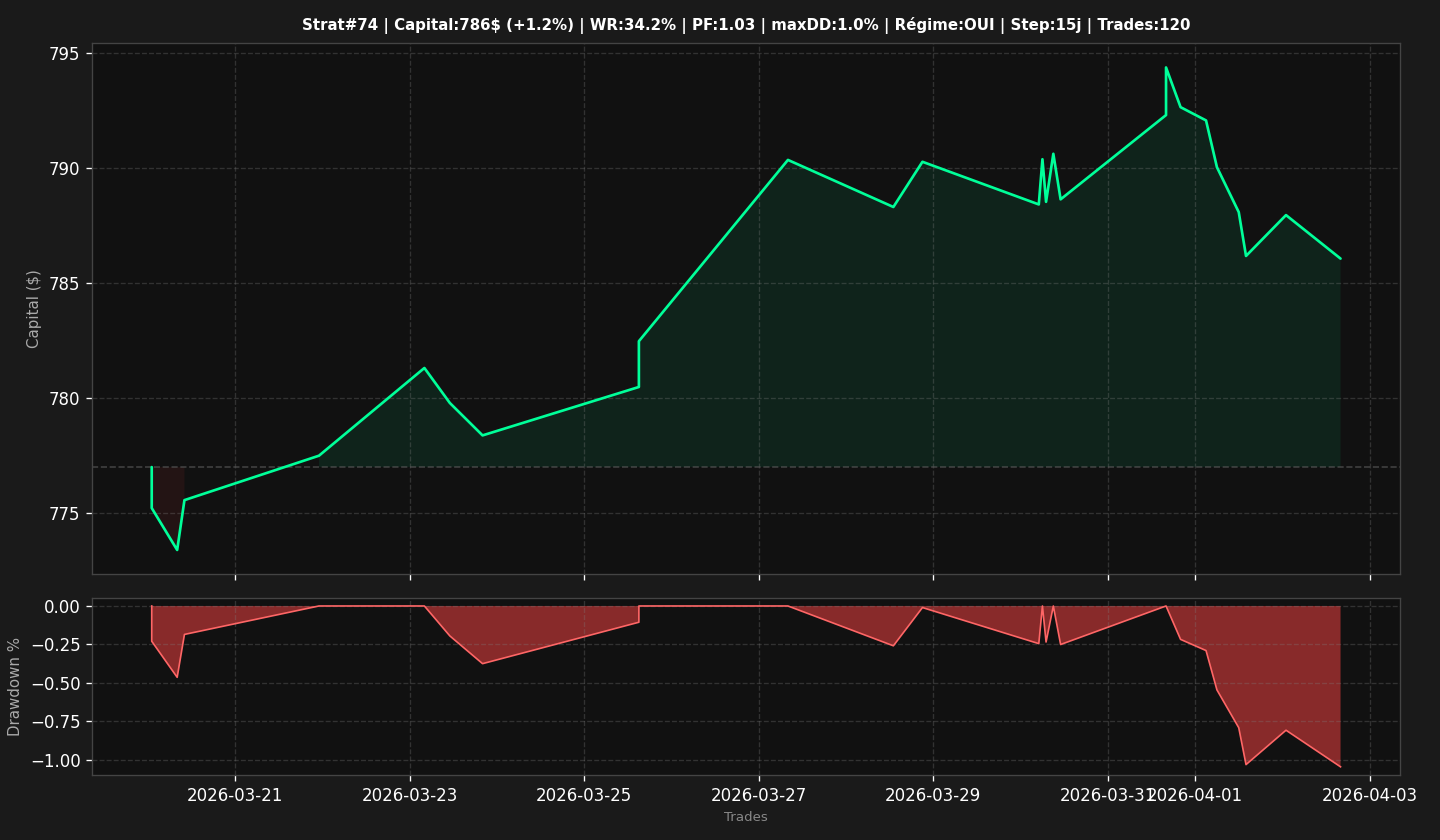Click the 2026-03-27 date tick label
The height and width of the screenshot is (840, 1440).
759,795
